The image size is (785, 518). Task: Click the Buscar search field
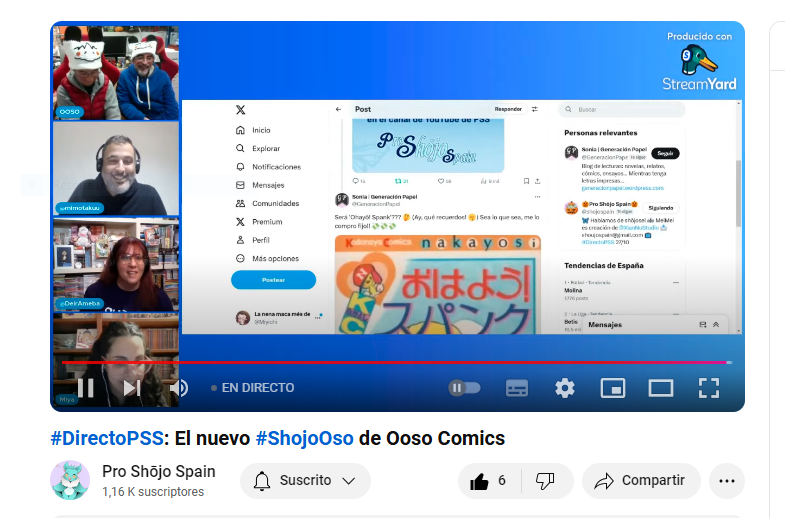(622, 109)
